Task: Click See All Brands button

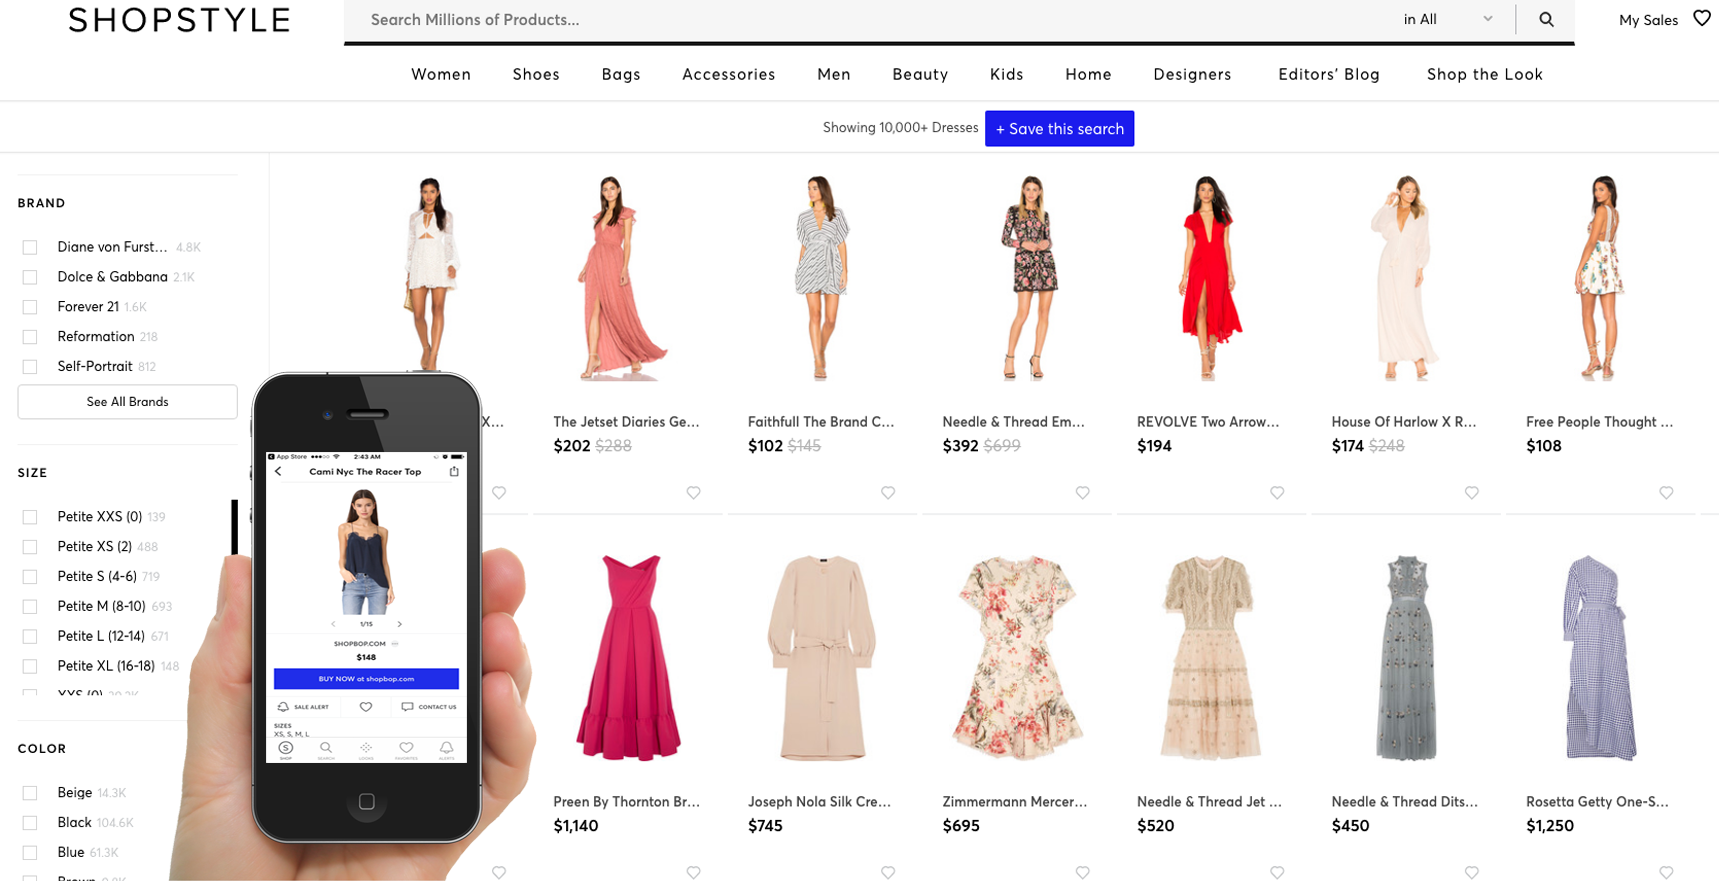Action: pyautogui.click(x=127, y=402)
